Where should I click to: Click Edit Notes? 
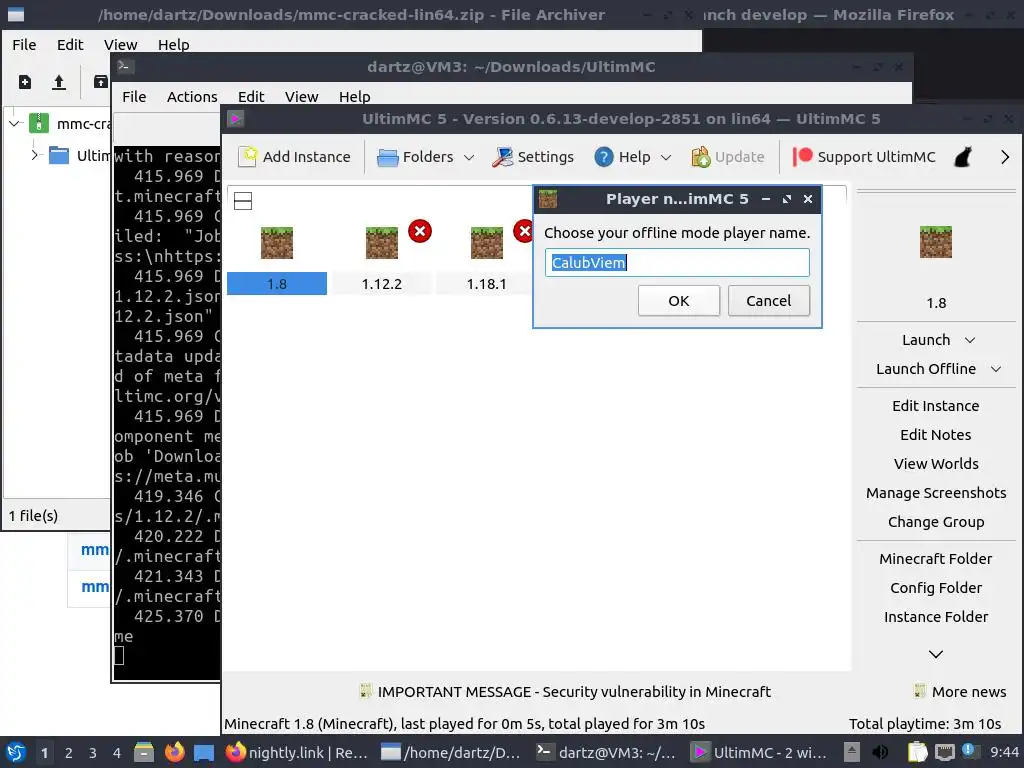pos(936,435)
